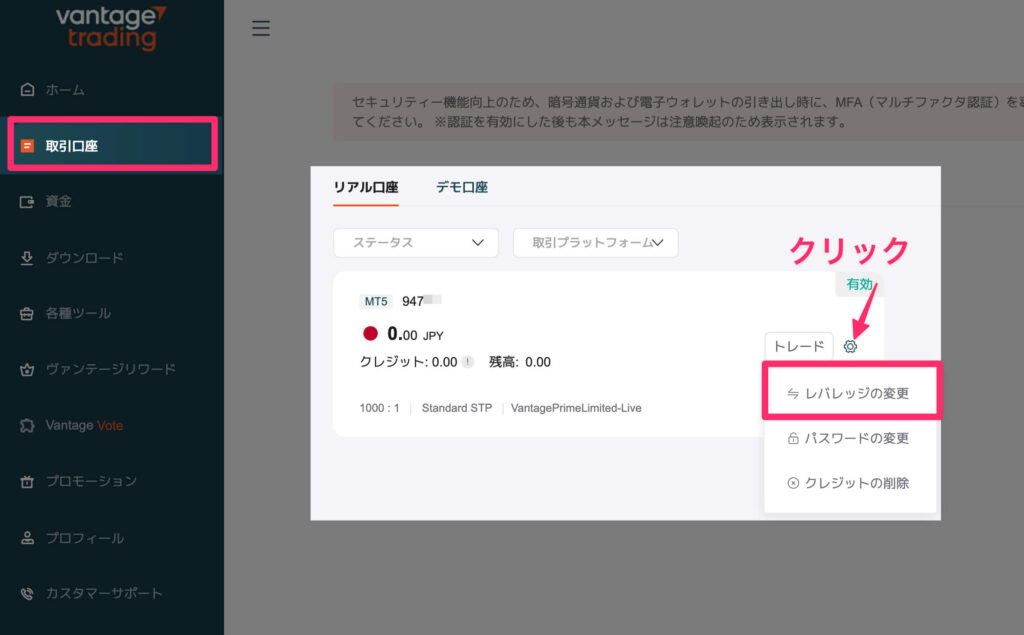
Task: Click the download icon for ダウンロード
Action: click(x=27, y=258)
